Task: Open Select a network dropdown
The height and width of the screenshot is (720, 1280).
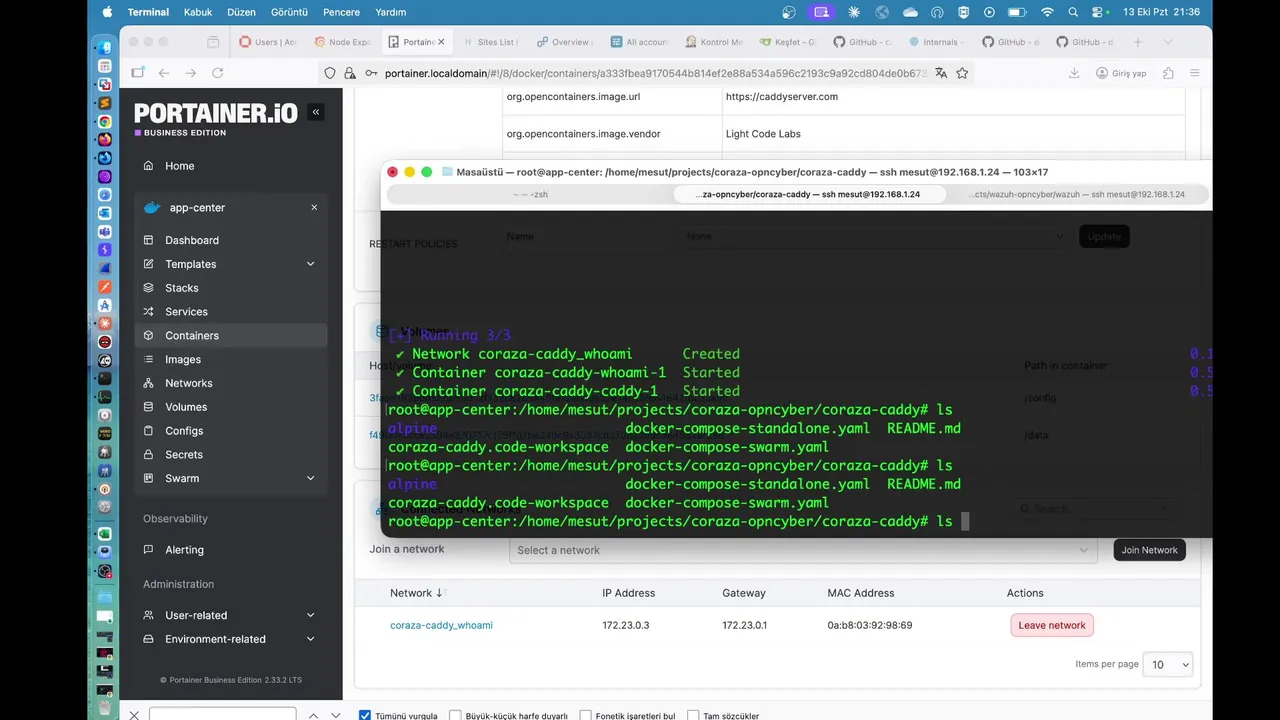Action: coord(802,550)
